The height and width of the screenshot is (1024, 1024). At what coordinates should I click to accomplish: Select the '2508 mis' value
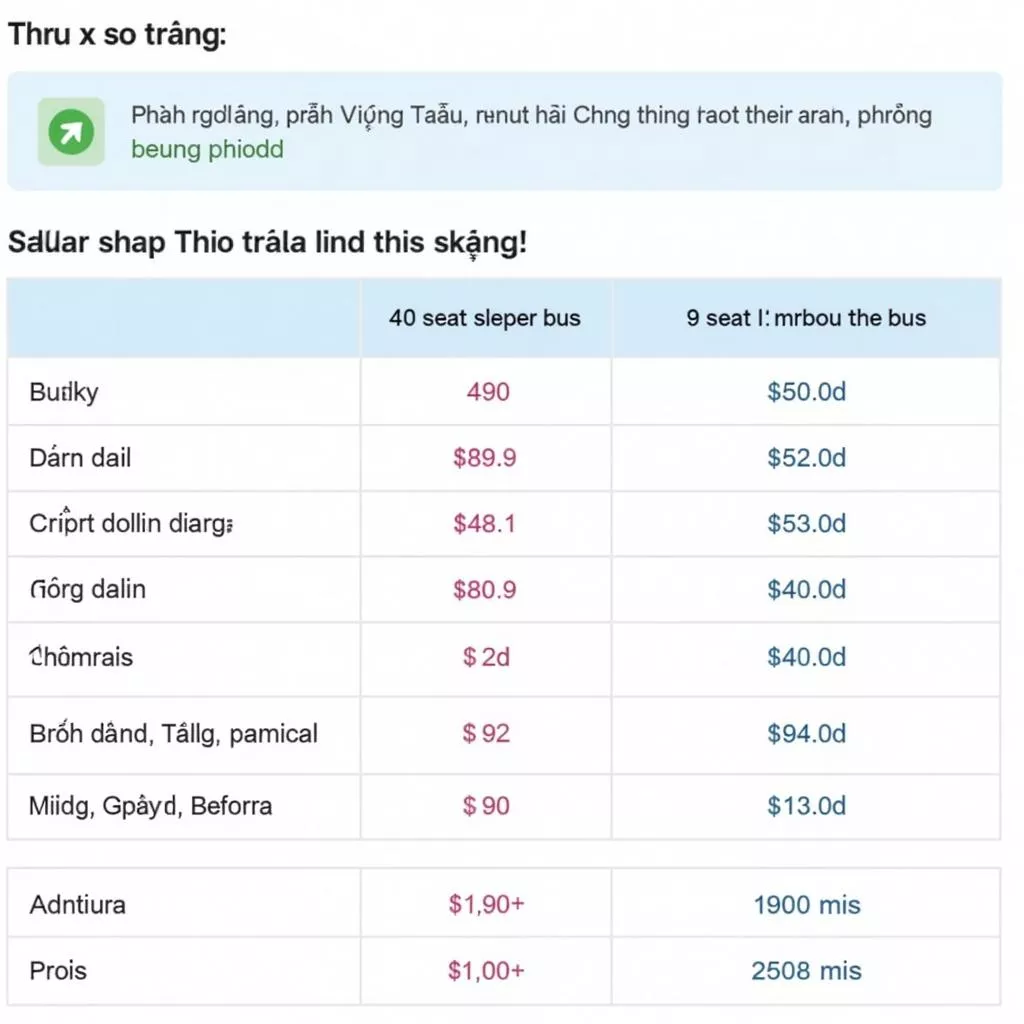click(x=806, y=970)
